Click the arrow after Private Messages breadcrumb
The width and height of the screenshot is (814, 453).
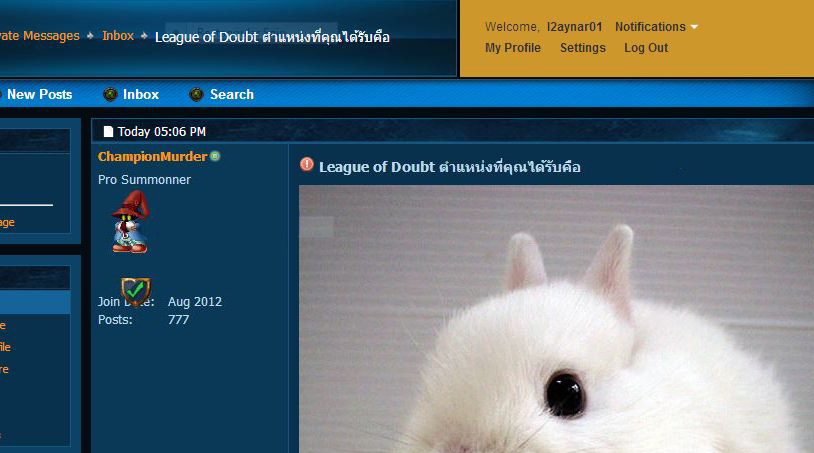90,36
